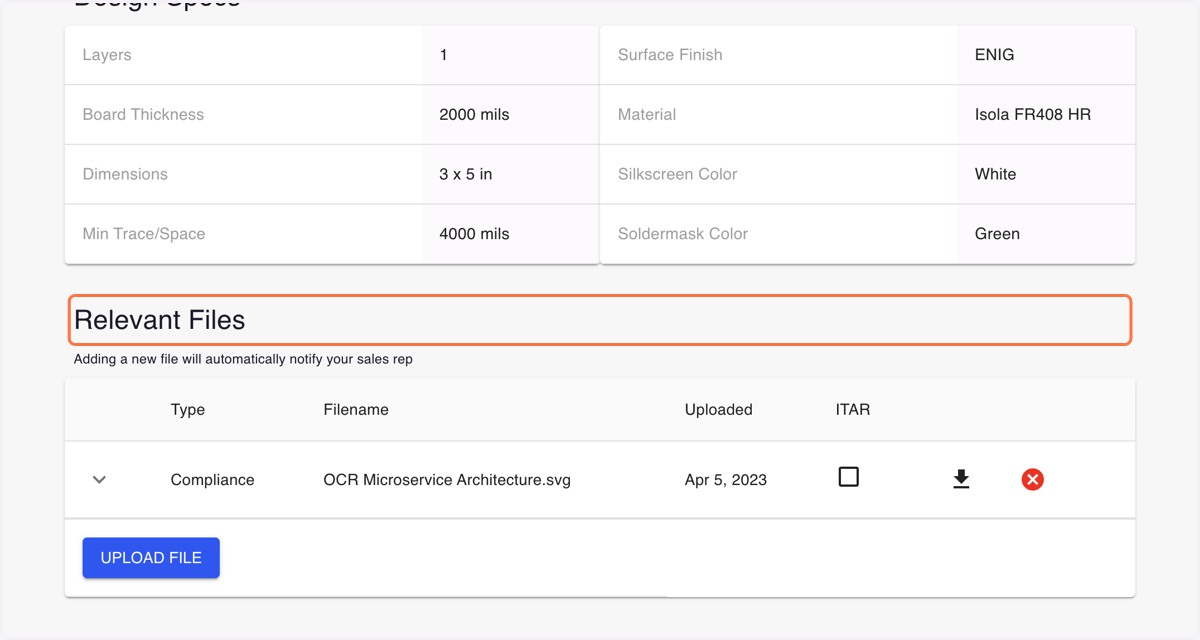The image size is (1200, 640).
Task: Click the Compliance type cell
Action: [213, 480]
